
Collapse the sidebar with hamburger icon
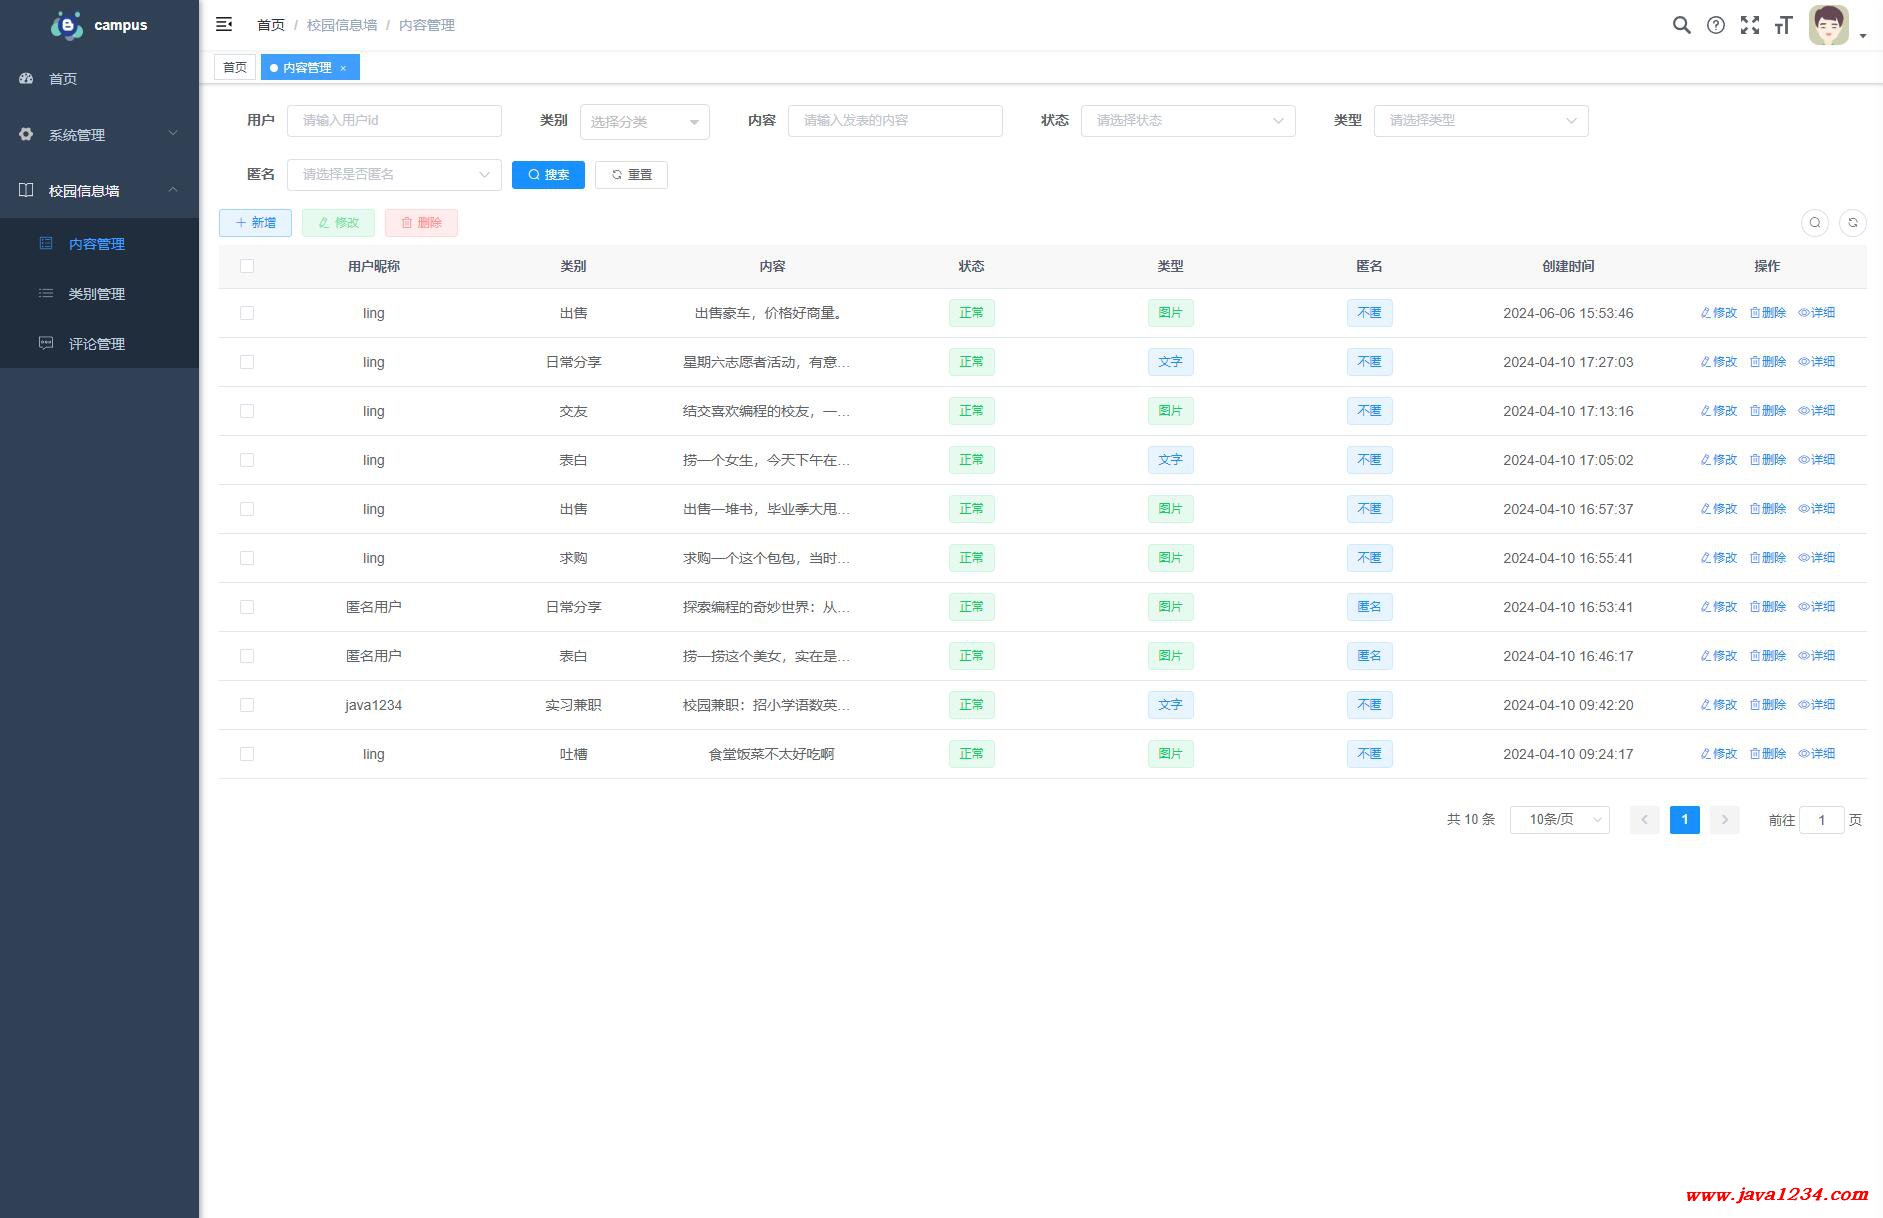point(224,24)
